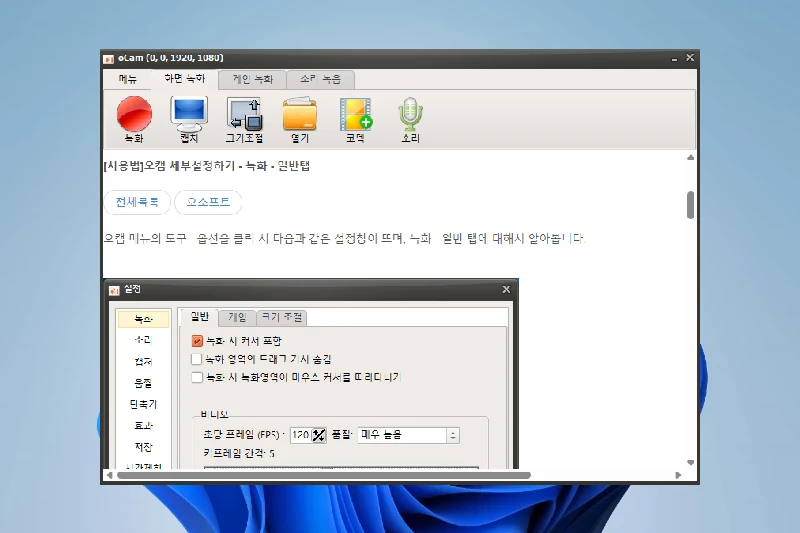Enable recording area following mouse cursor checkbox
Screen dimensions: 800x533
pos(196,377)
